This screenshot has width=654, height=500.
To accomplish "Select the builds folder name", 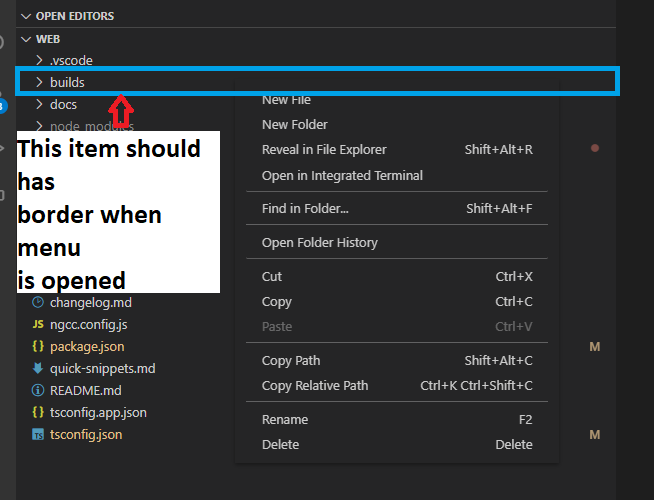I will pyautogui.click(x=67, y=82).
